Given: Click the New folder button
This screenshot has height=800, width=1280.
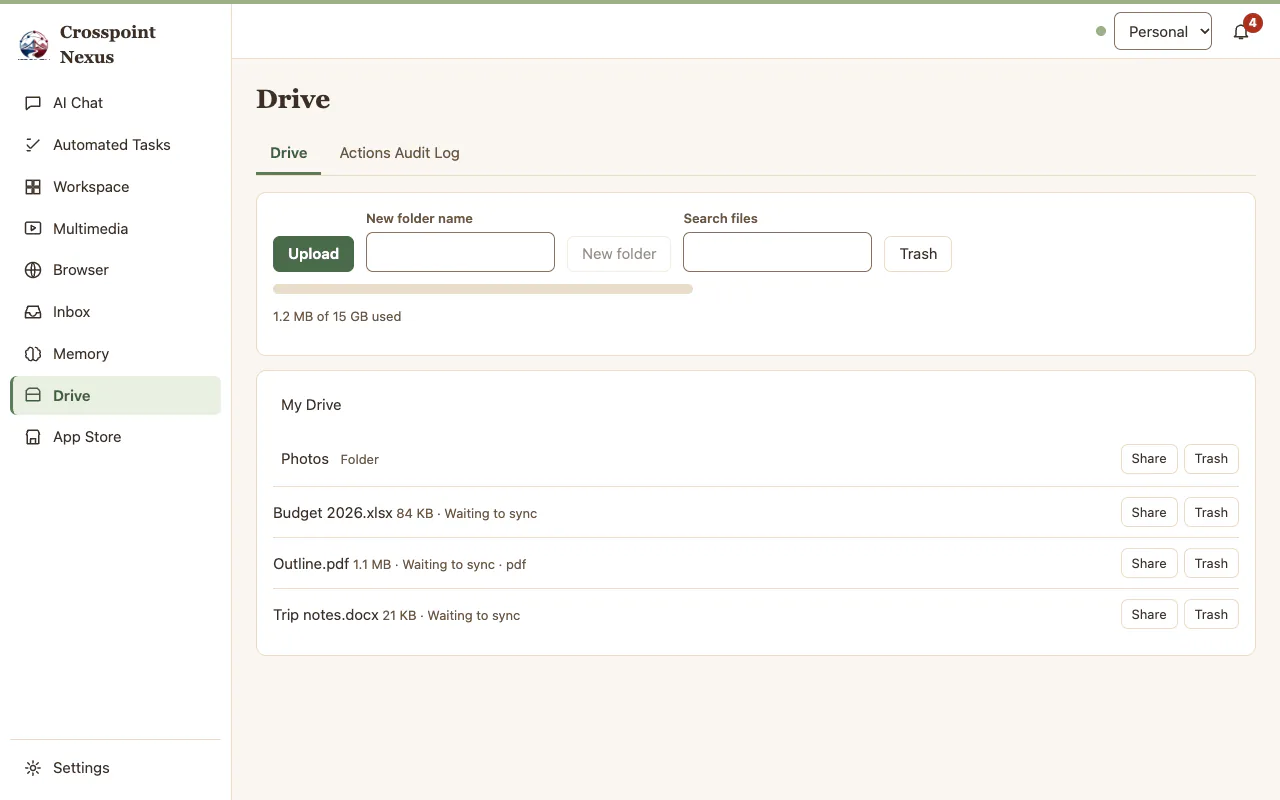Looking at the screenshot, I should tap(619, 254).
